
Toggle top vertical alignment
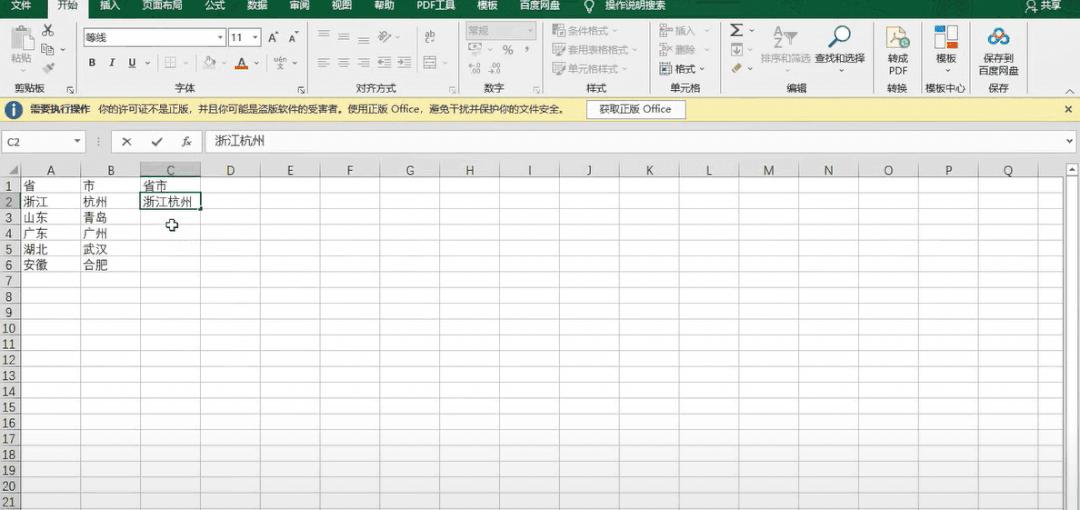324,36
